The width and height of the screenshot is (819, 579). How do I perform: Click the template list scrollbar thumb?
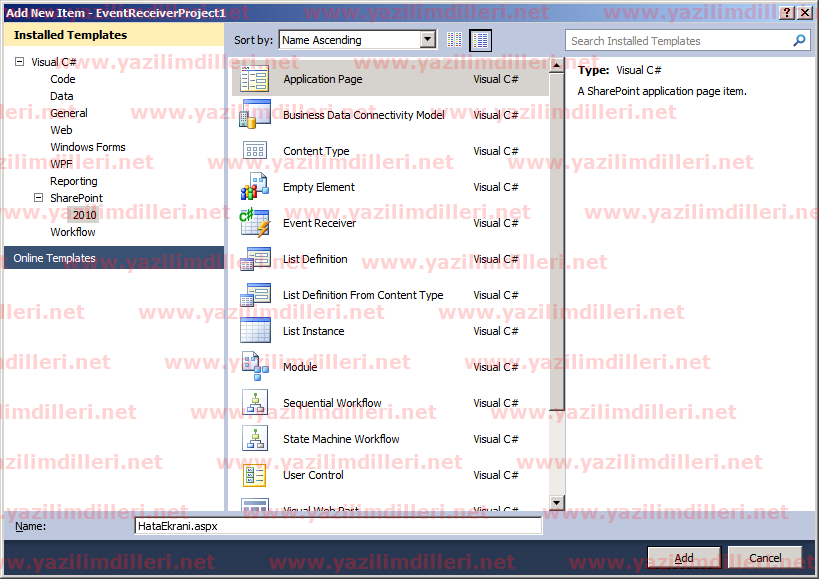(556, 242)
